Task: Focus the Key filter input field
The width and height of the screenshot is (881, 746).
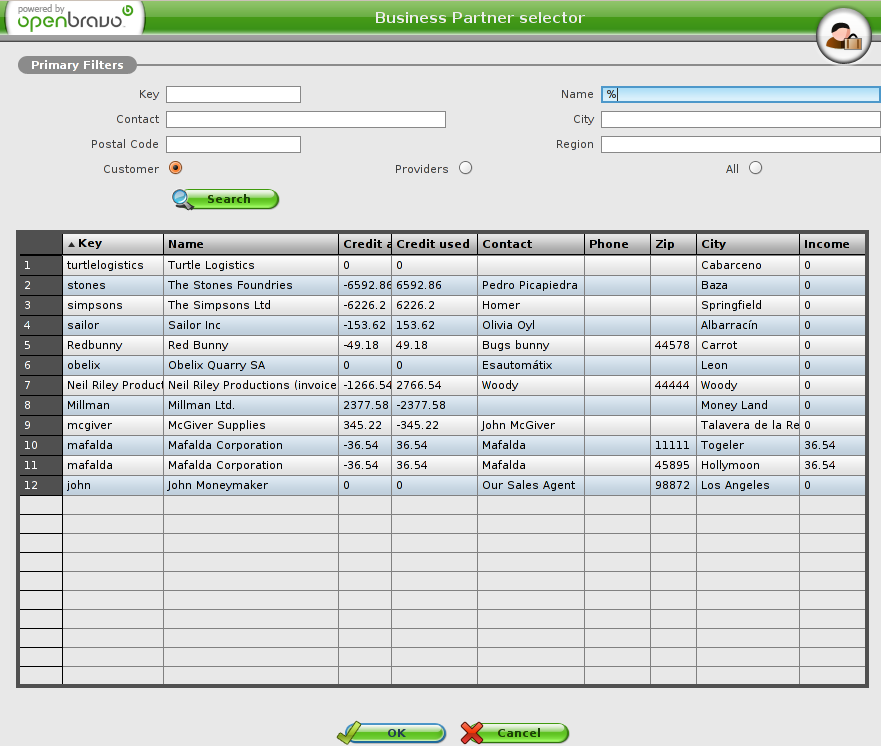Action: [x=233, y=95]
